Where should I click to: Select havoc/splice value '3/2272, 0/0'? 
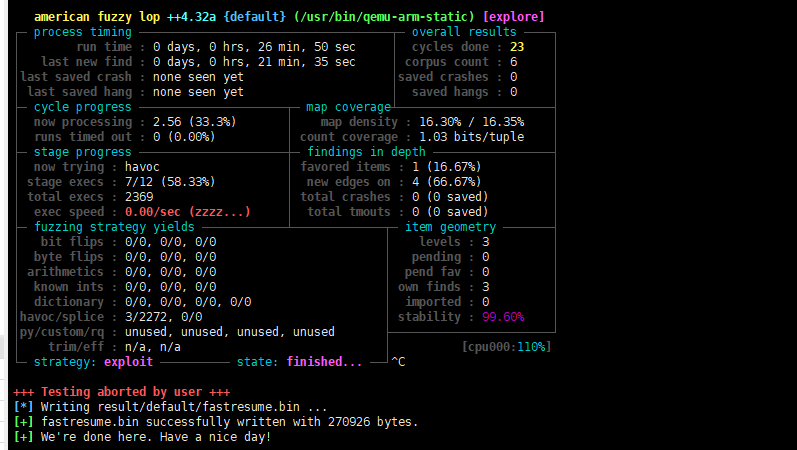[164, 317]
